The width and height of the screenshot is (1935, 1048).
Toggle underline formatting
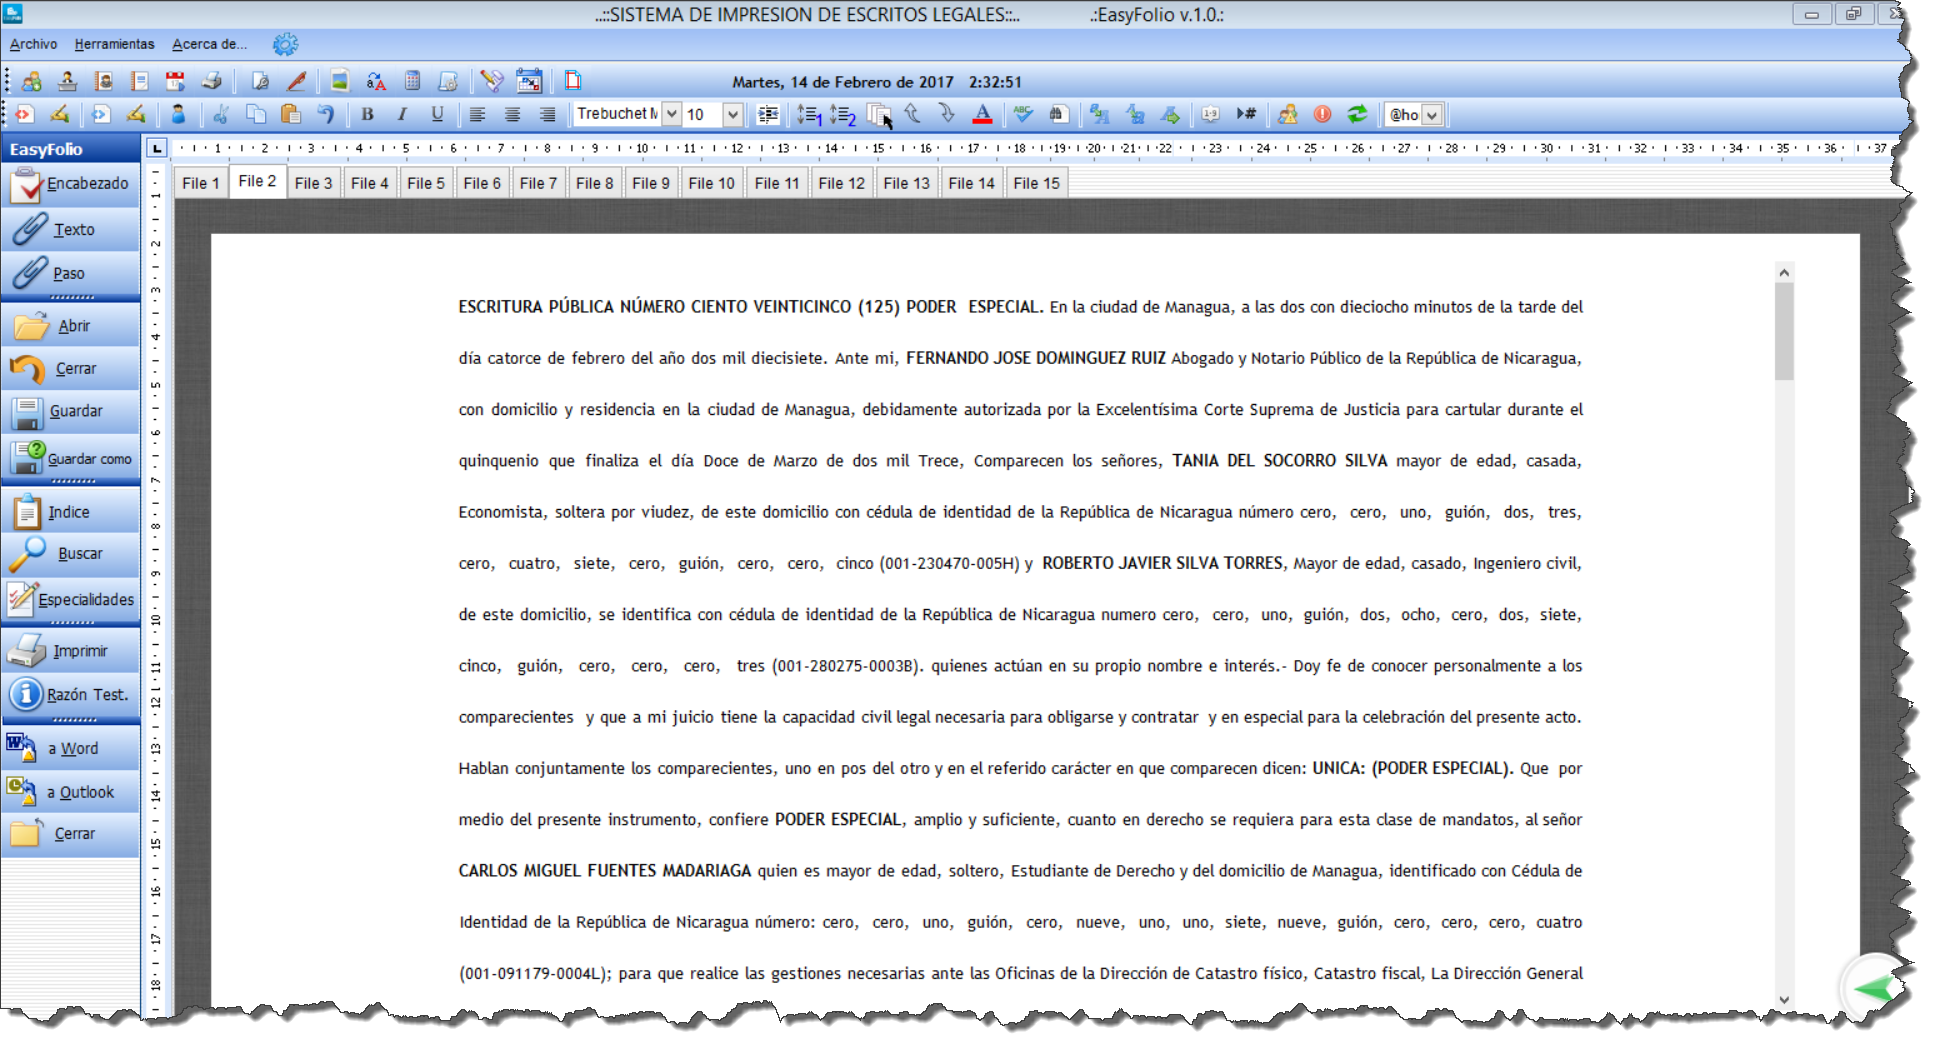pyautogui.click(x=437, y=115)
